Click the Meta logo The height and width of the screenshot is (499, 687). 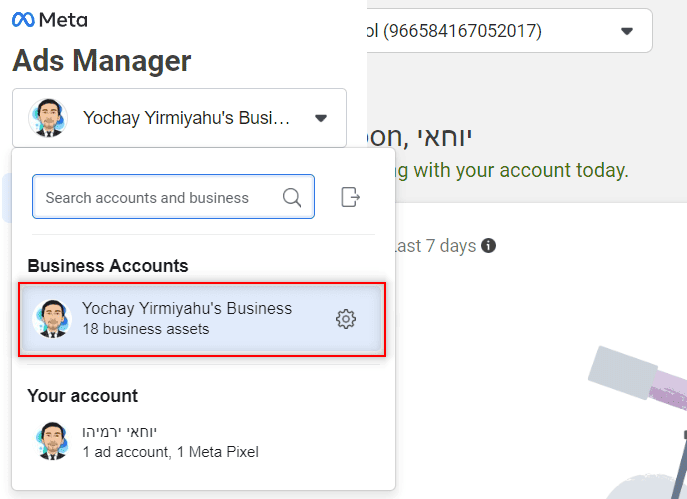[x=50, y=20]
